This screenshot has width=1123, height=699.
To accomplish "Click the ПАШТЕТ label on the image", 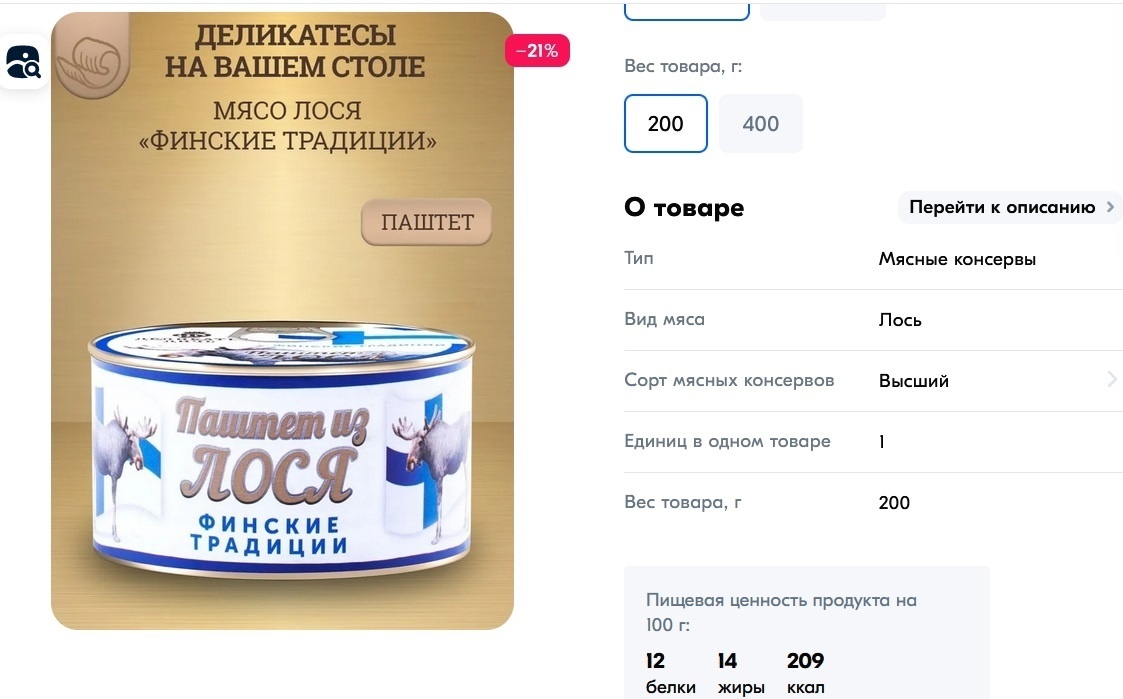I will tap(427, 222).
